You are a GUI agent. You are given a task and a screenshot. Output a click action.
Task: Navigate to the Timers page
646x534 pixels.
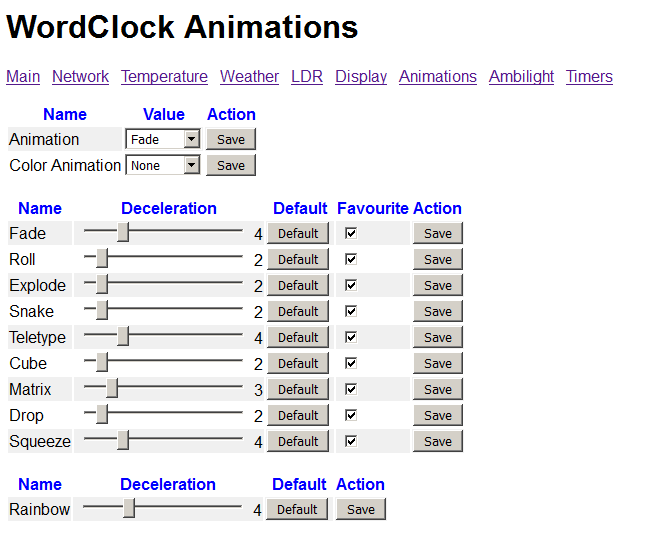(589, 76)
